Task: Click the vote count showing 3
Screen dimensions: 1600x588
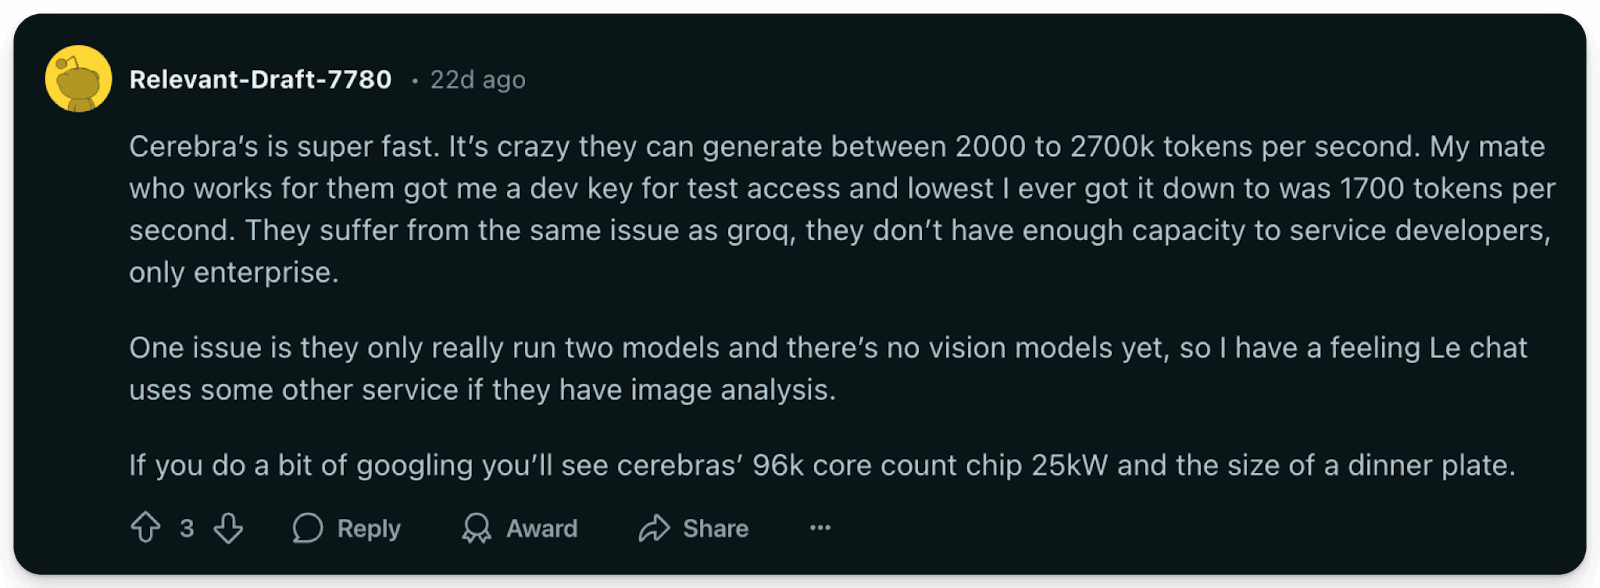Action: pyautogui.click(x=188, y=528)
